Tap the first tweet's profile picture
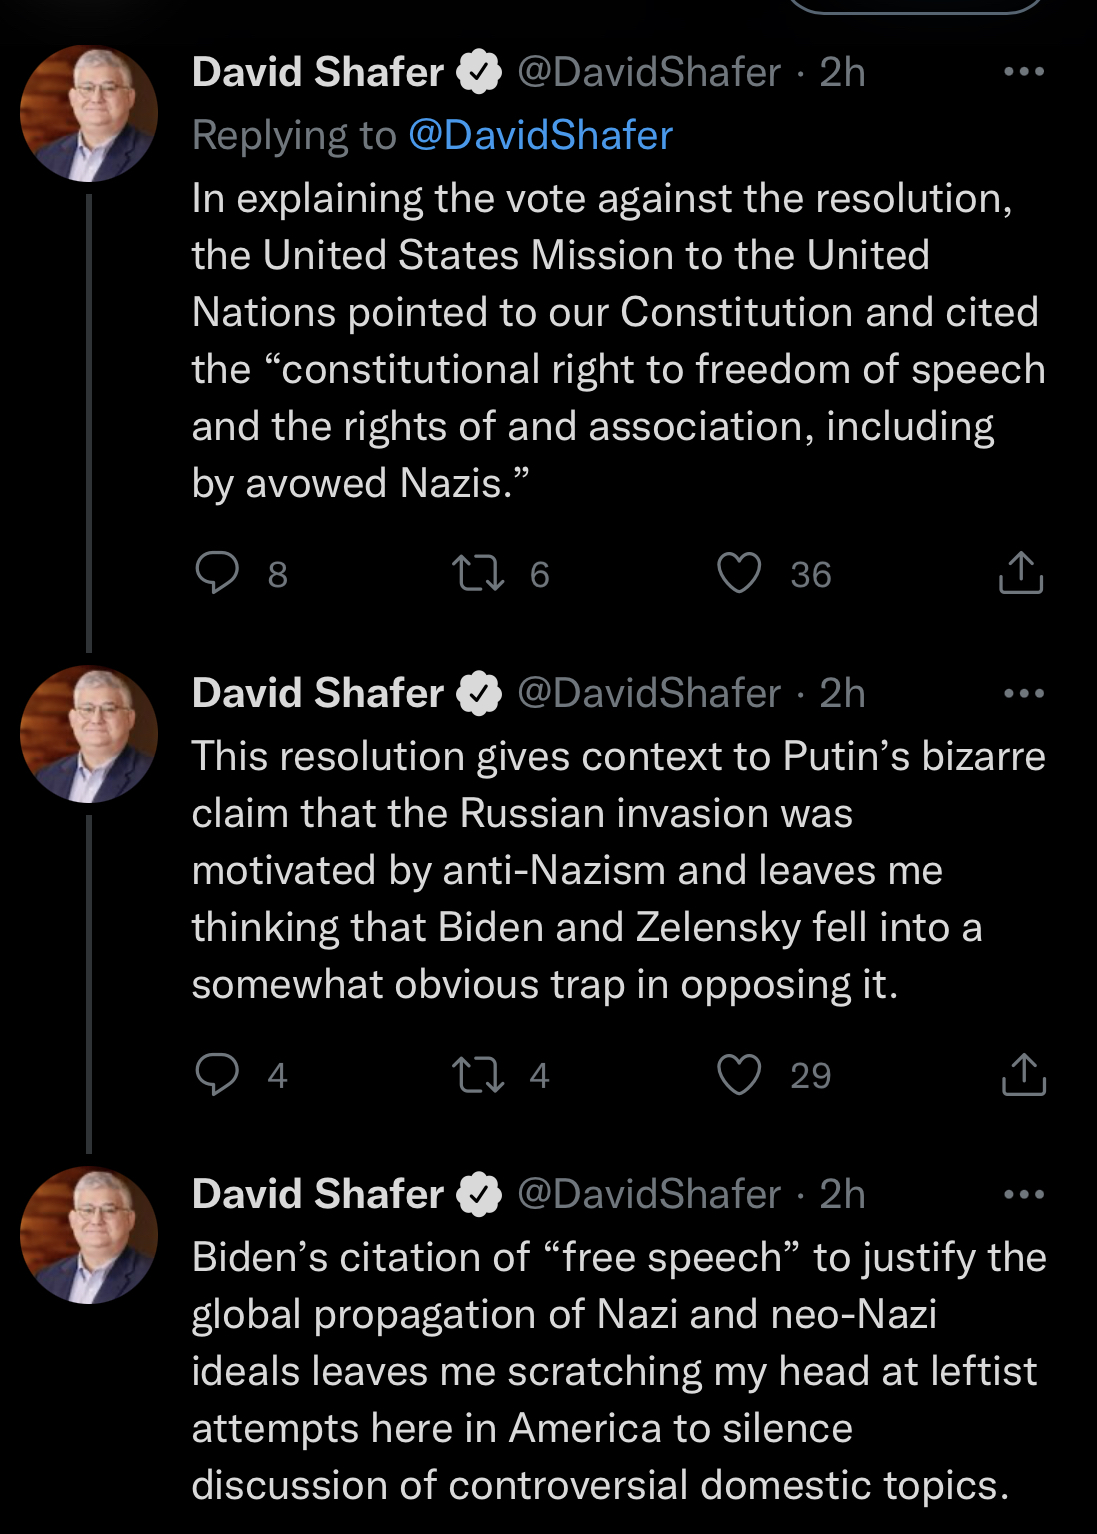Viewport: 1097px width, 1534px height. [x=89, y=114]
